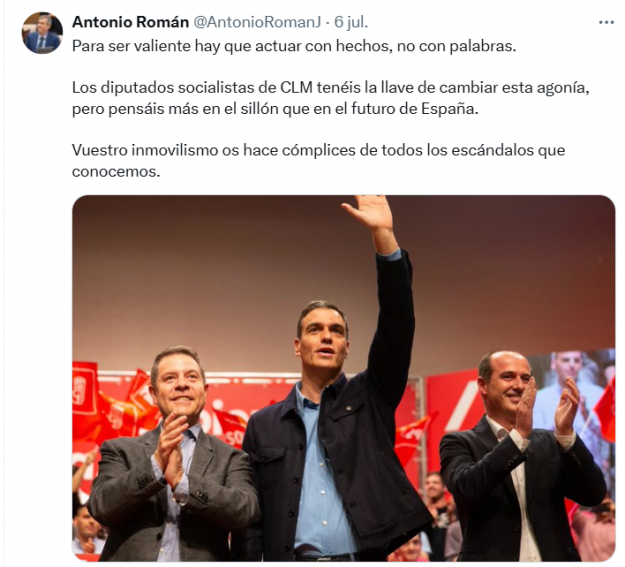Visit the @AntonioRomanJ handle
Image resolution: width=625 pixels, height=567 pixels.
257,22
